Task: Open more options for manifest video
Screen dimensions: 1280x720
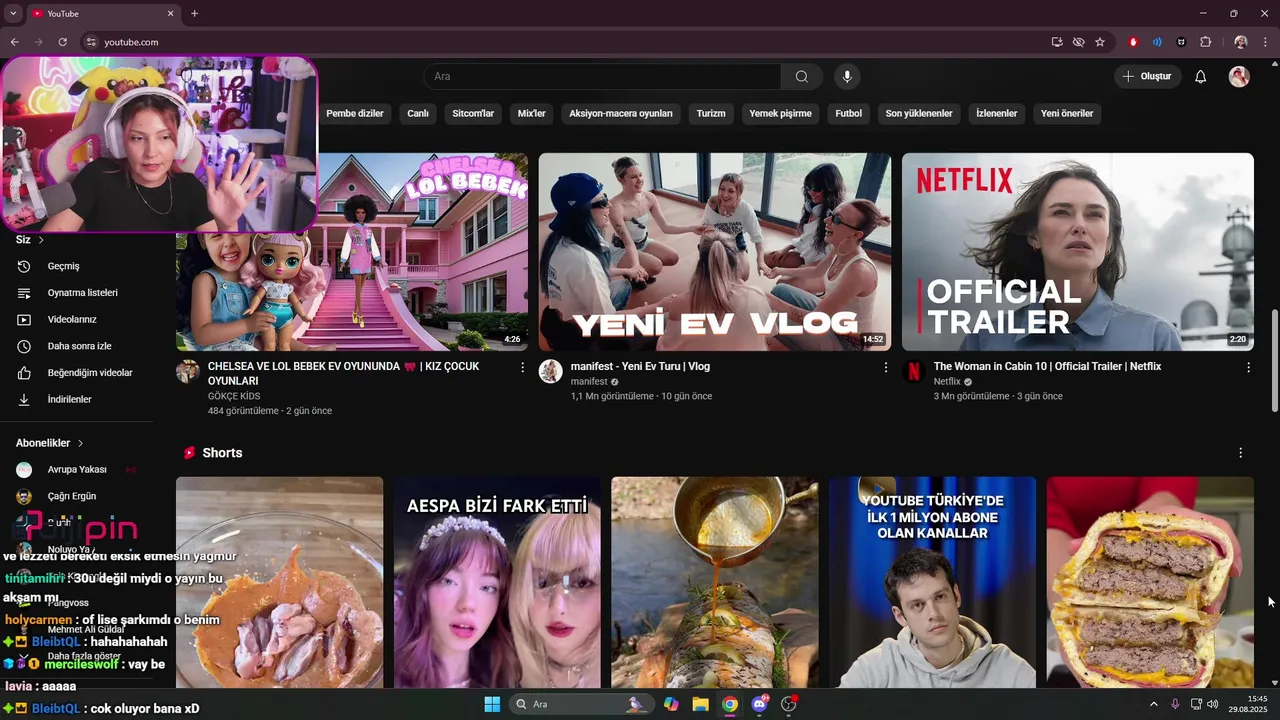Action: click(x=885, y=368)
